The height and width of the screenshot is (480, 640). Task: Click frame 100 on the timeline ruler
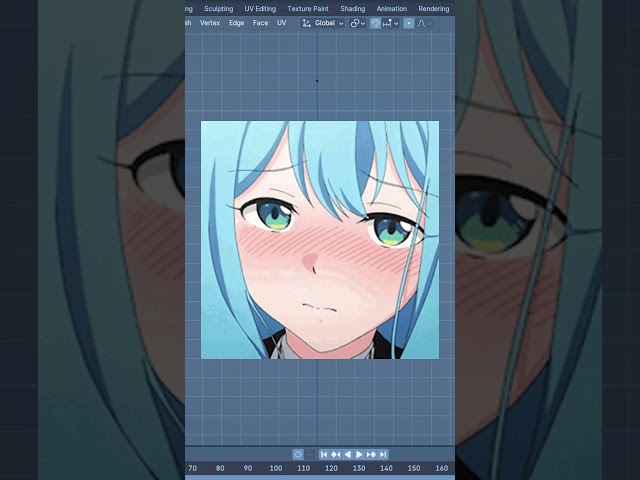276,468
